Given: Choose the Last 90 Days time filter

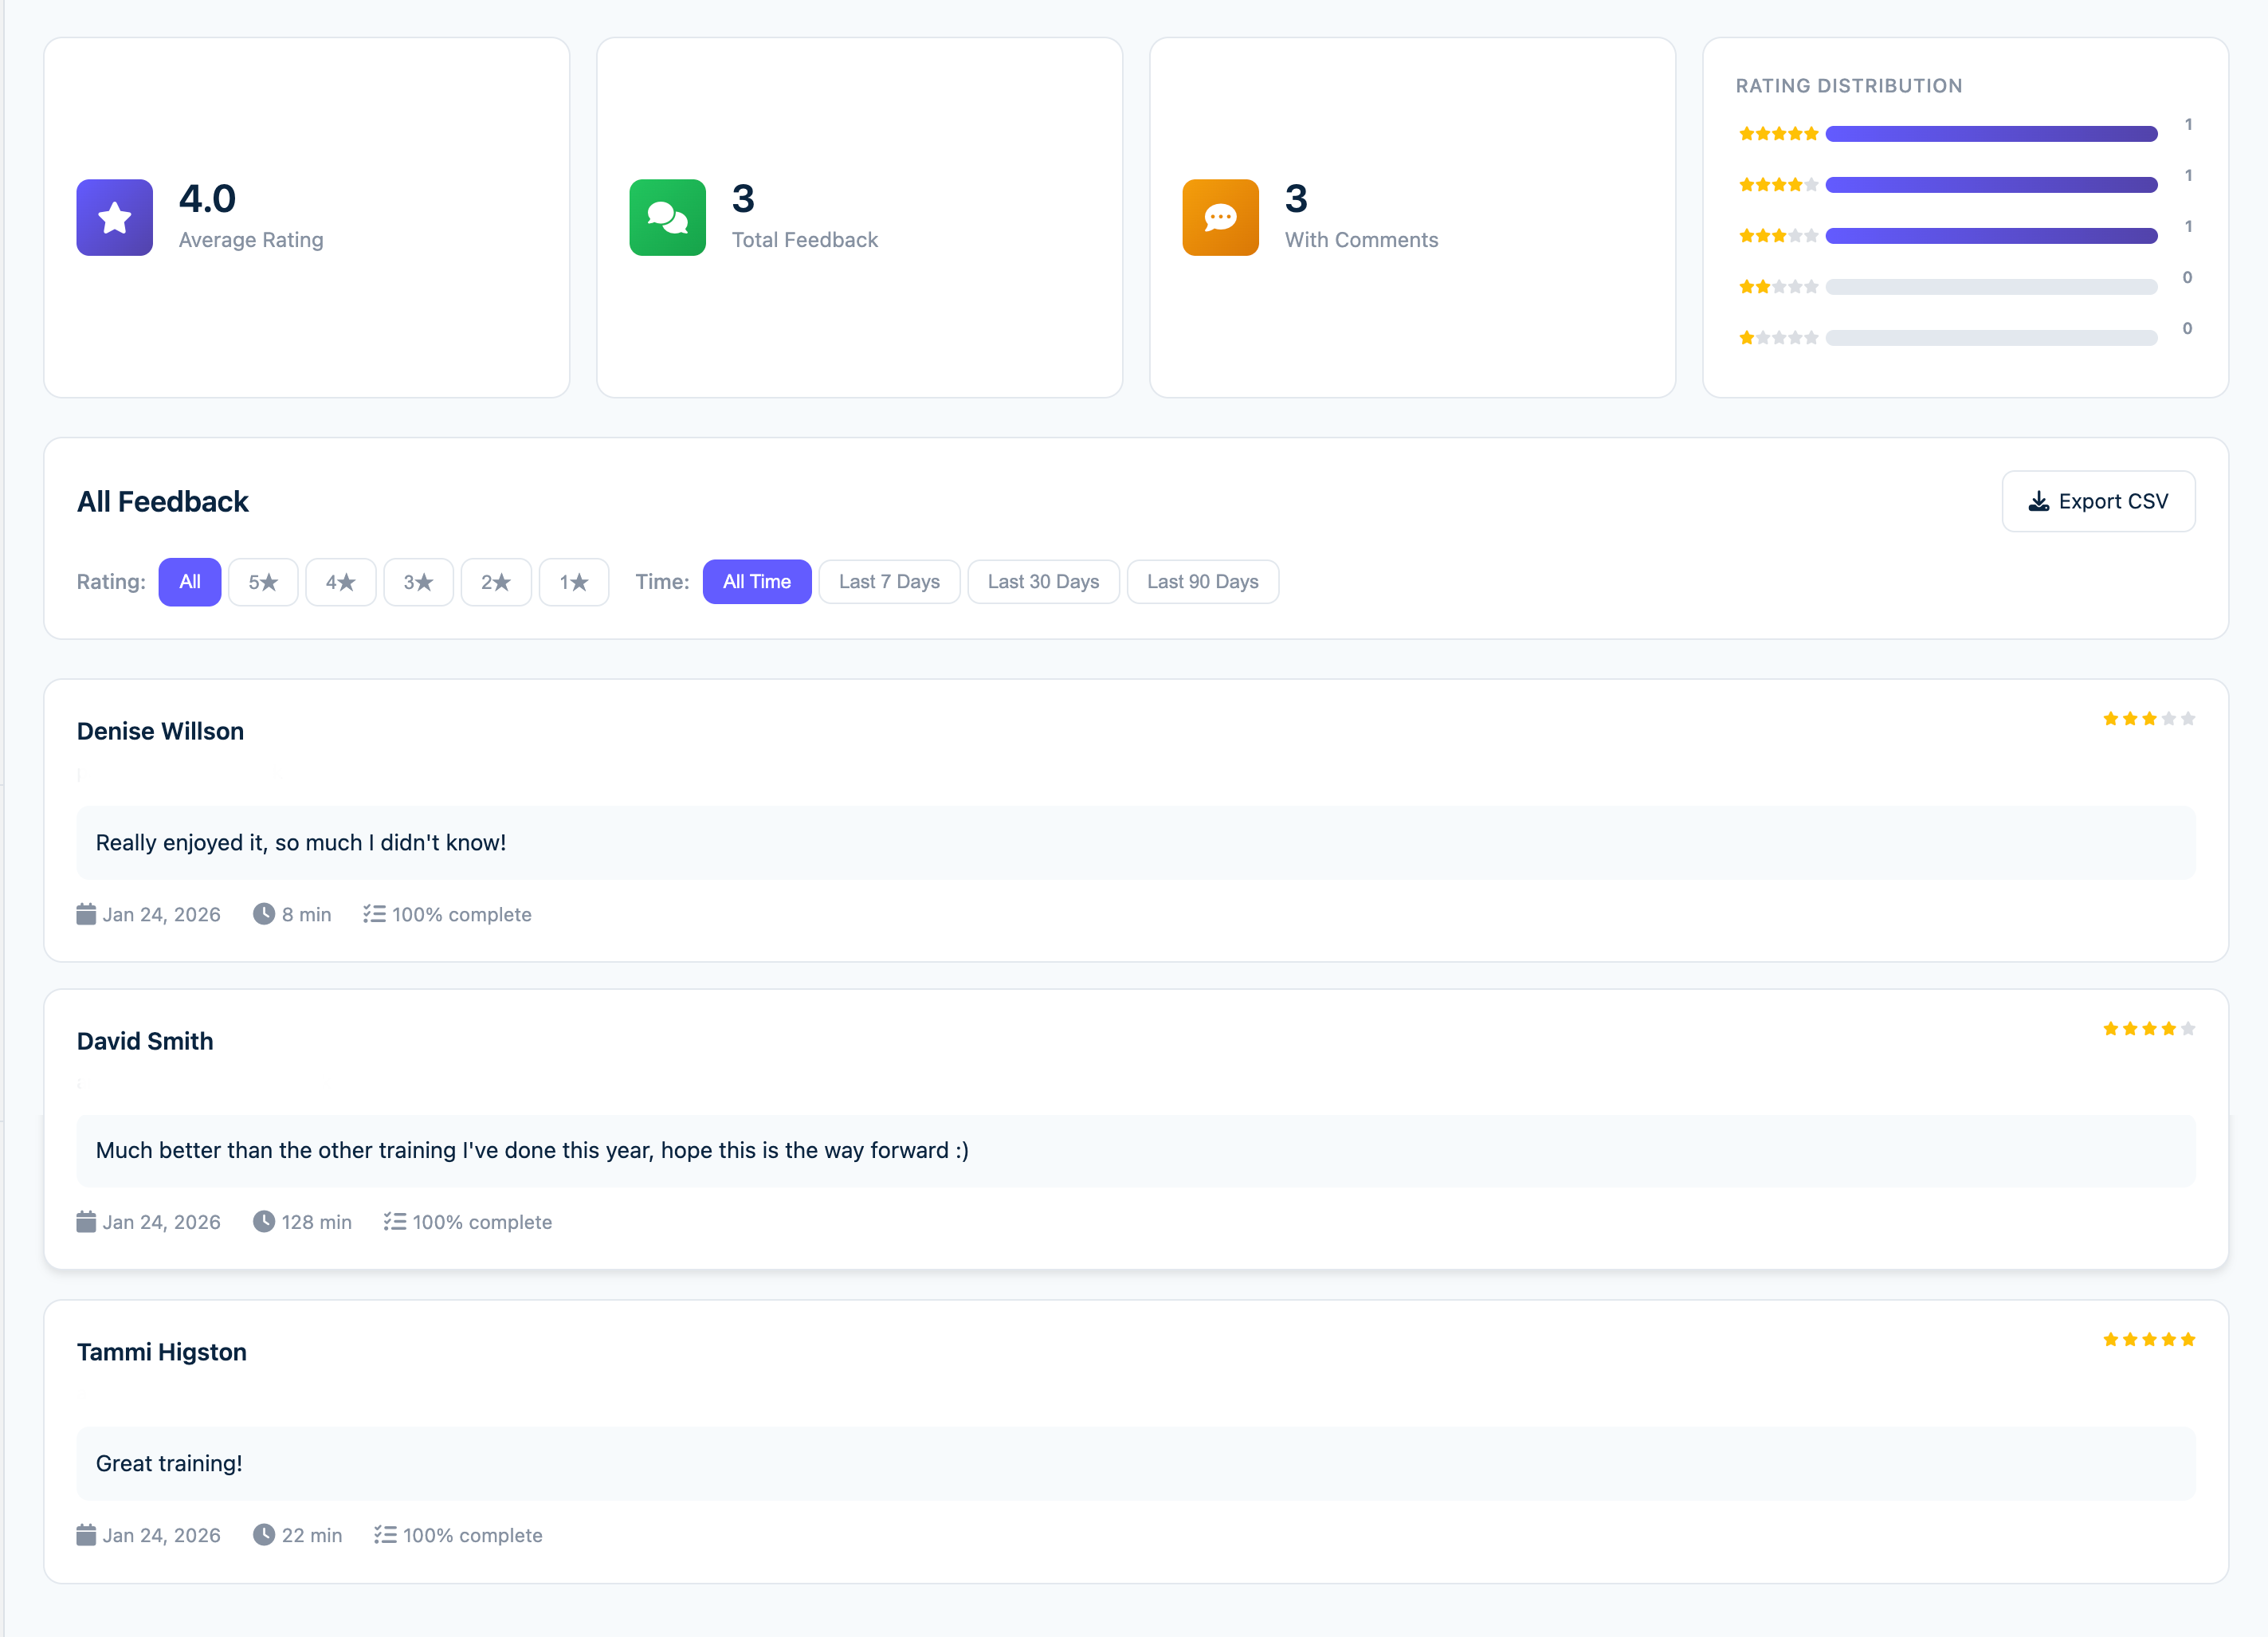Looking at the screenshot, I should point(1203,581).
